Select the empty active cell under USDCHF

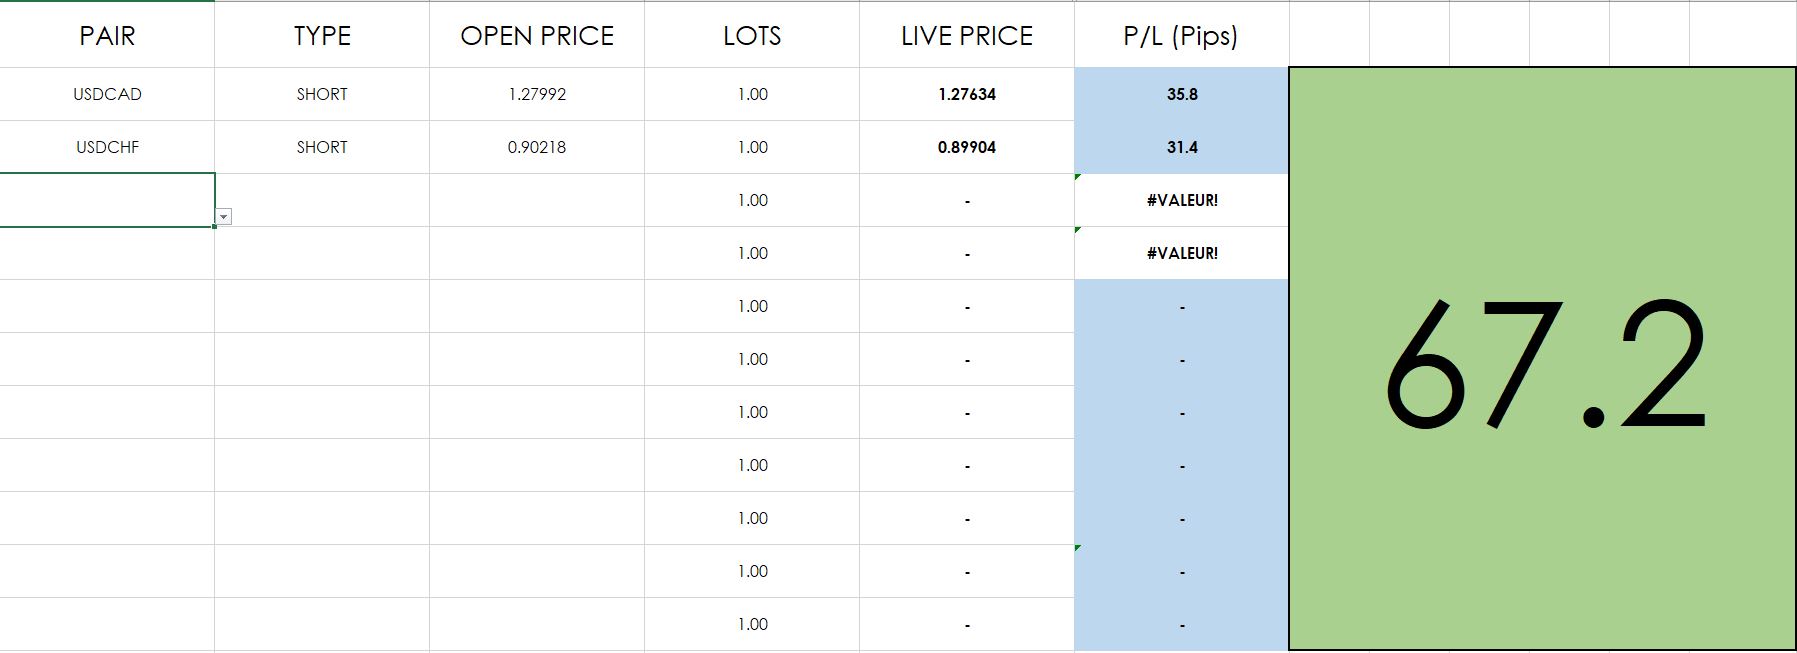click(107, 200)
